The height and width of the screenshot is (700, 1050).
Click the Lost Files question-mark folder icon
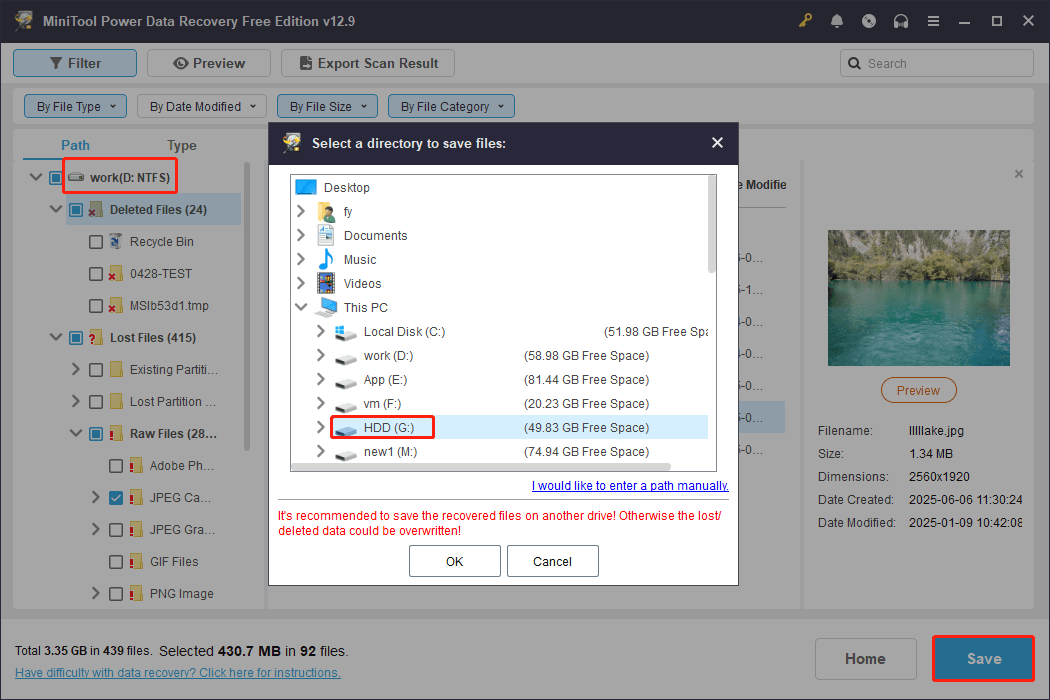coord(96,338)
